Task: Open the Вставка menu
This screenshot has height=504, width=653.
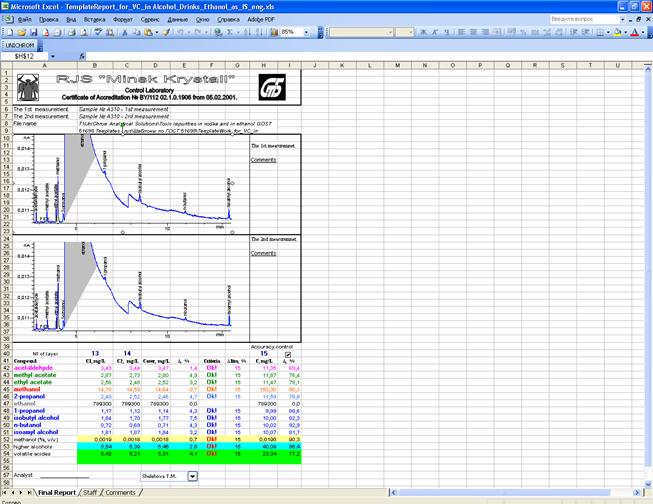Action: pos(95,20)
